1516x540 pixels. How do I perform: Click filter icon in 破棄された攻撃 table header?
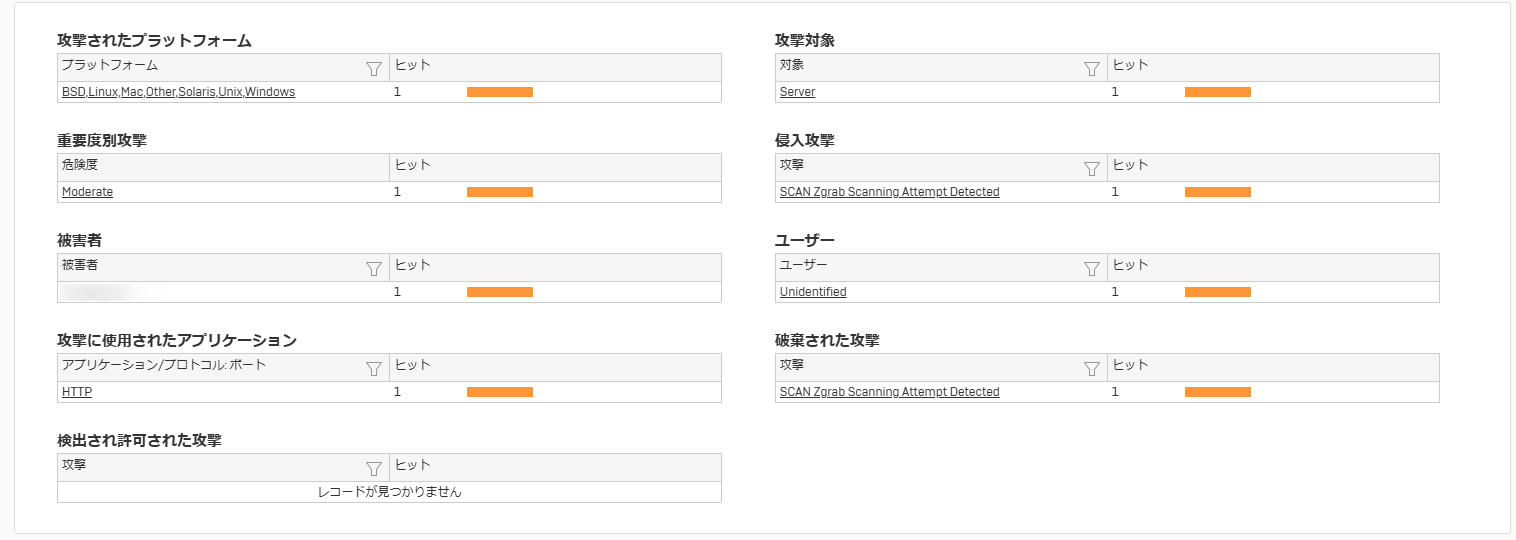coord(1092,369)
